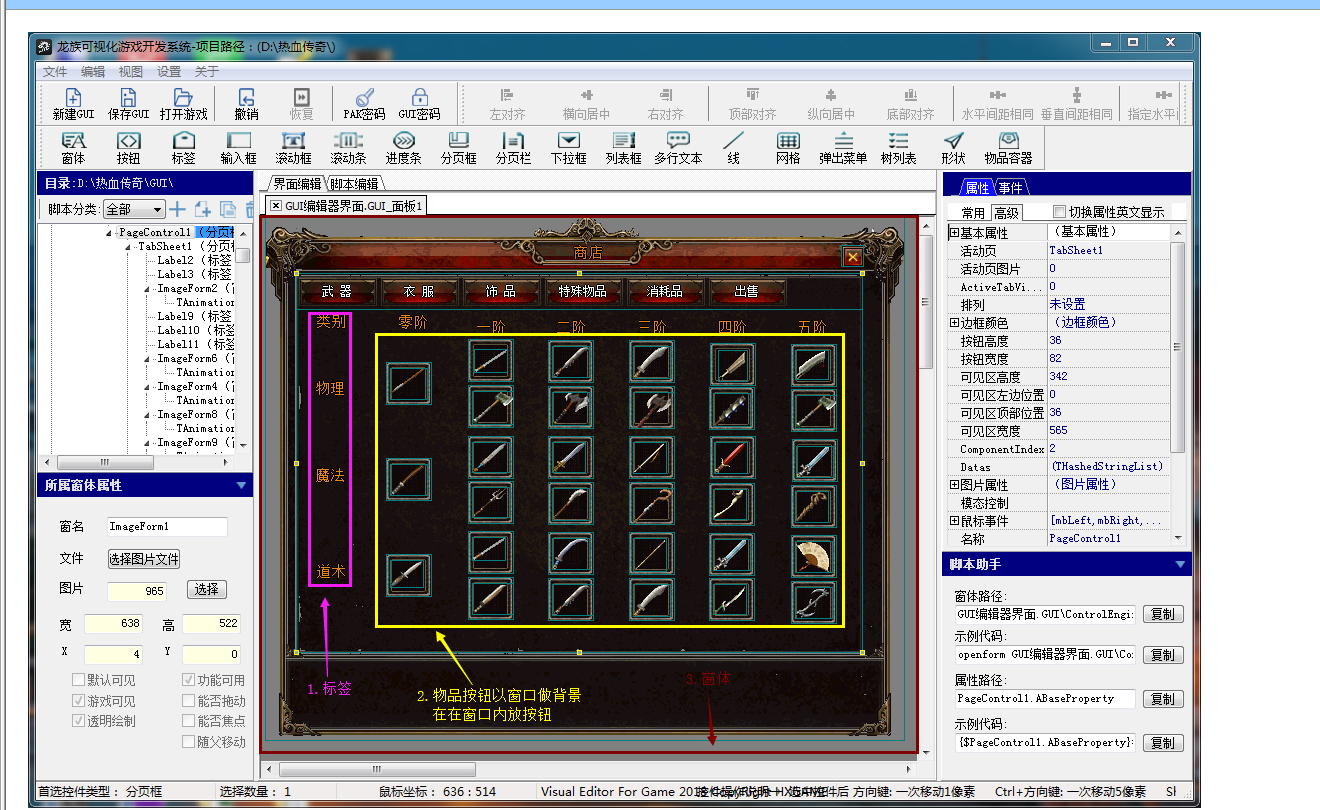Select the 形状 shape tool
Image resolution: width=1320 pixels, height=810 pixels.
(x=953, y=148)
